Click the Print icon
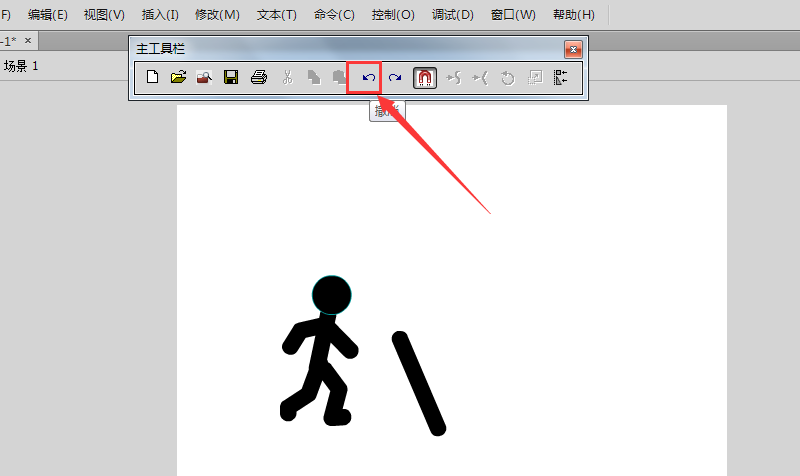800x476 pixels. (259, 78)
